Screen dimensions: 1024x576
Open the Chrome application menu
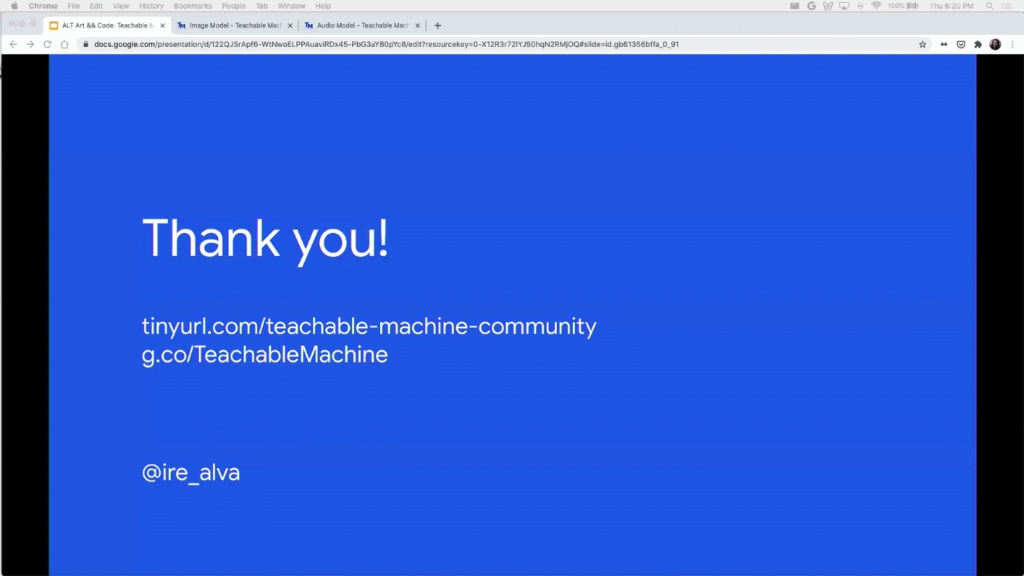43,6
